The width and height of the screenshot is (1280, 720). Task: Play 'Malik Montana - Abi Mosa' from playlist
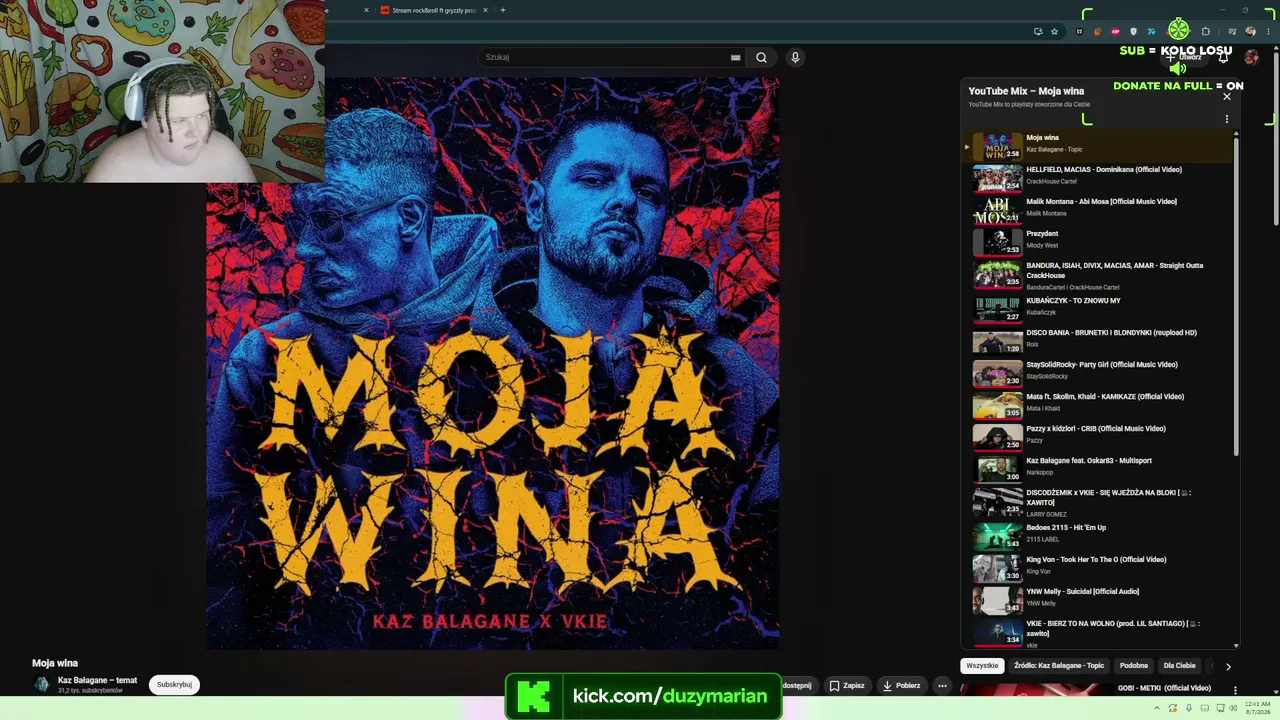pos(1097,210)
